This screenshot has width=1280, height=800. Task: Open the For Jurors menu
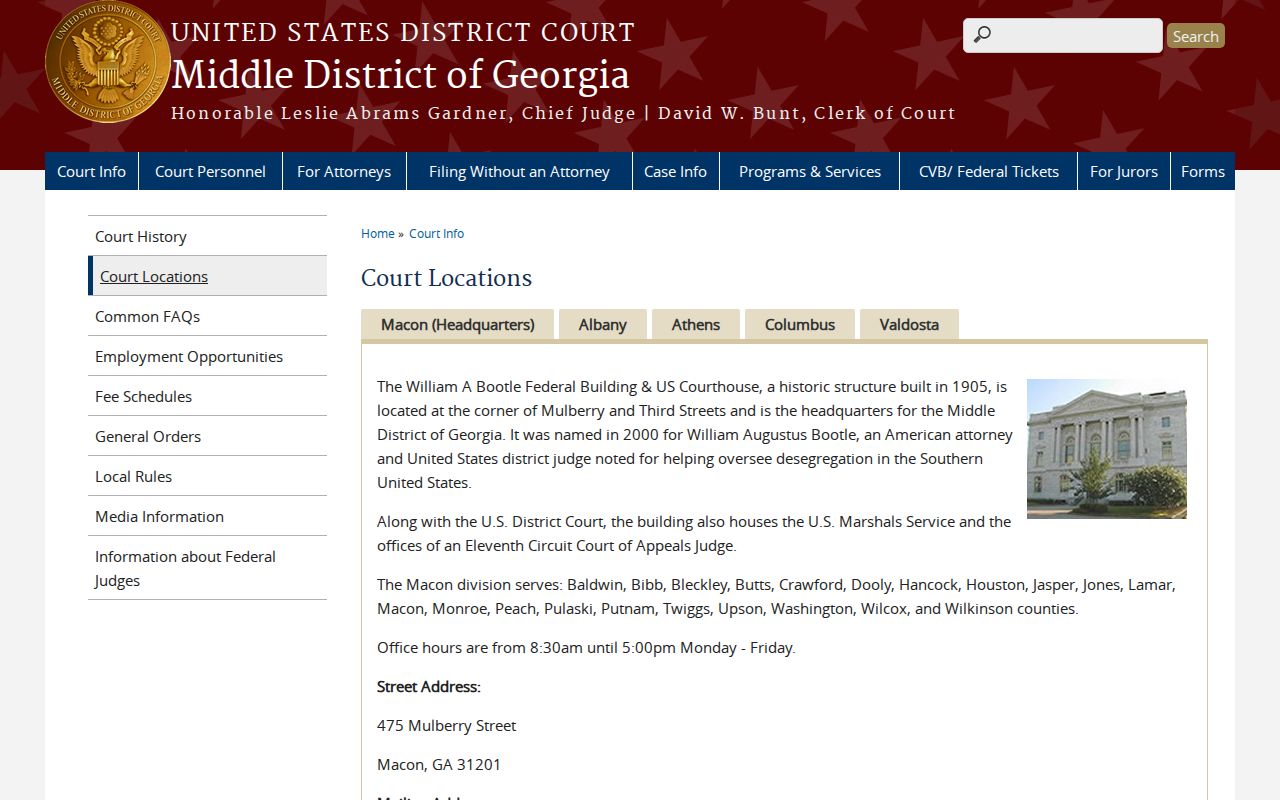pos(1124,171)
